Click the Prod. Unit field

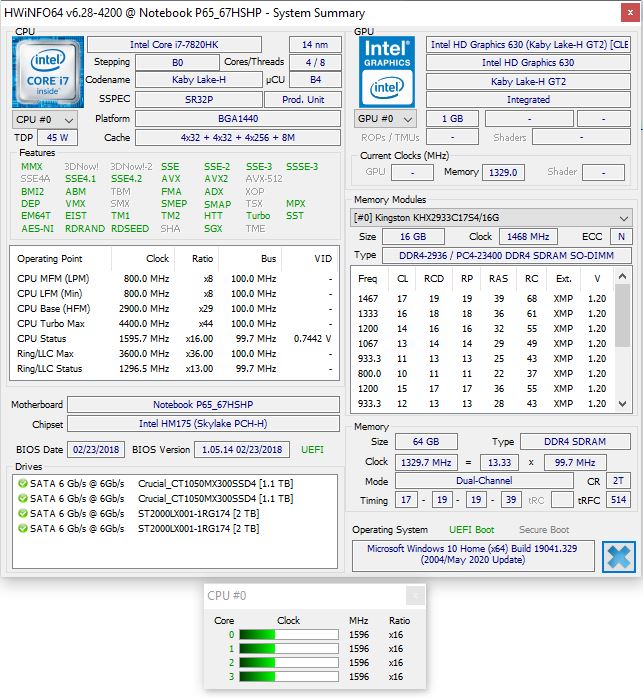(x=303, y=100)
